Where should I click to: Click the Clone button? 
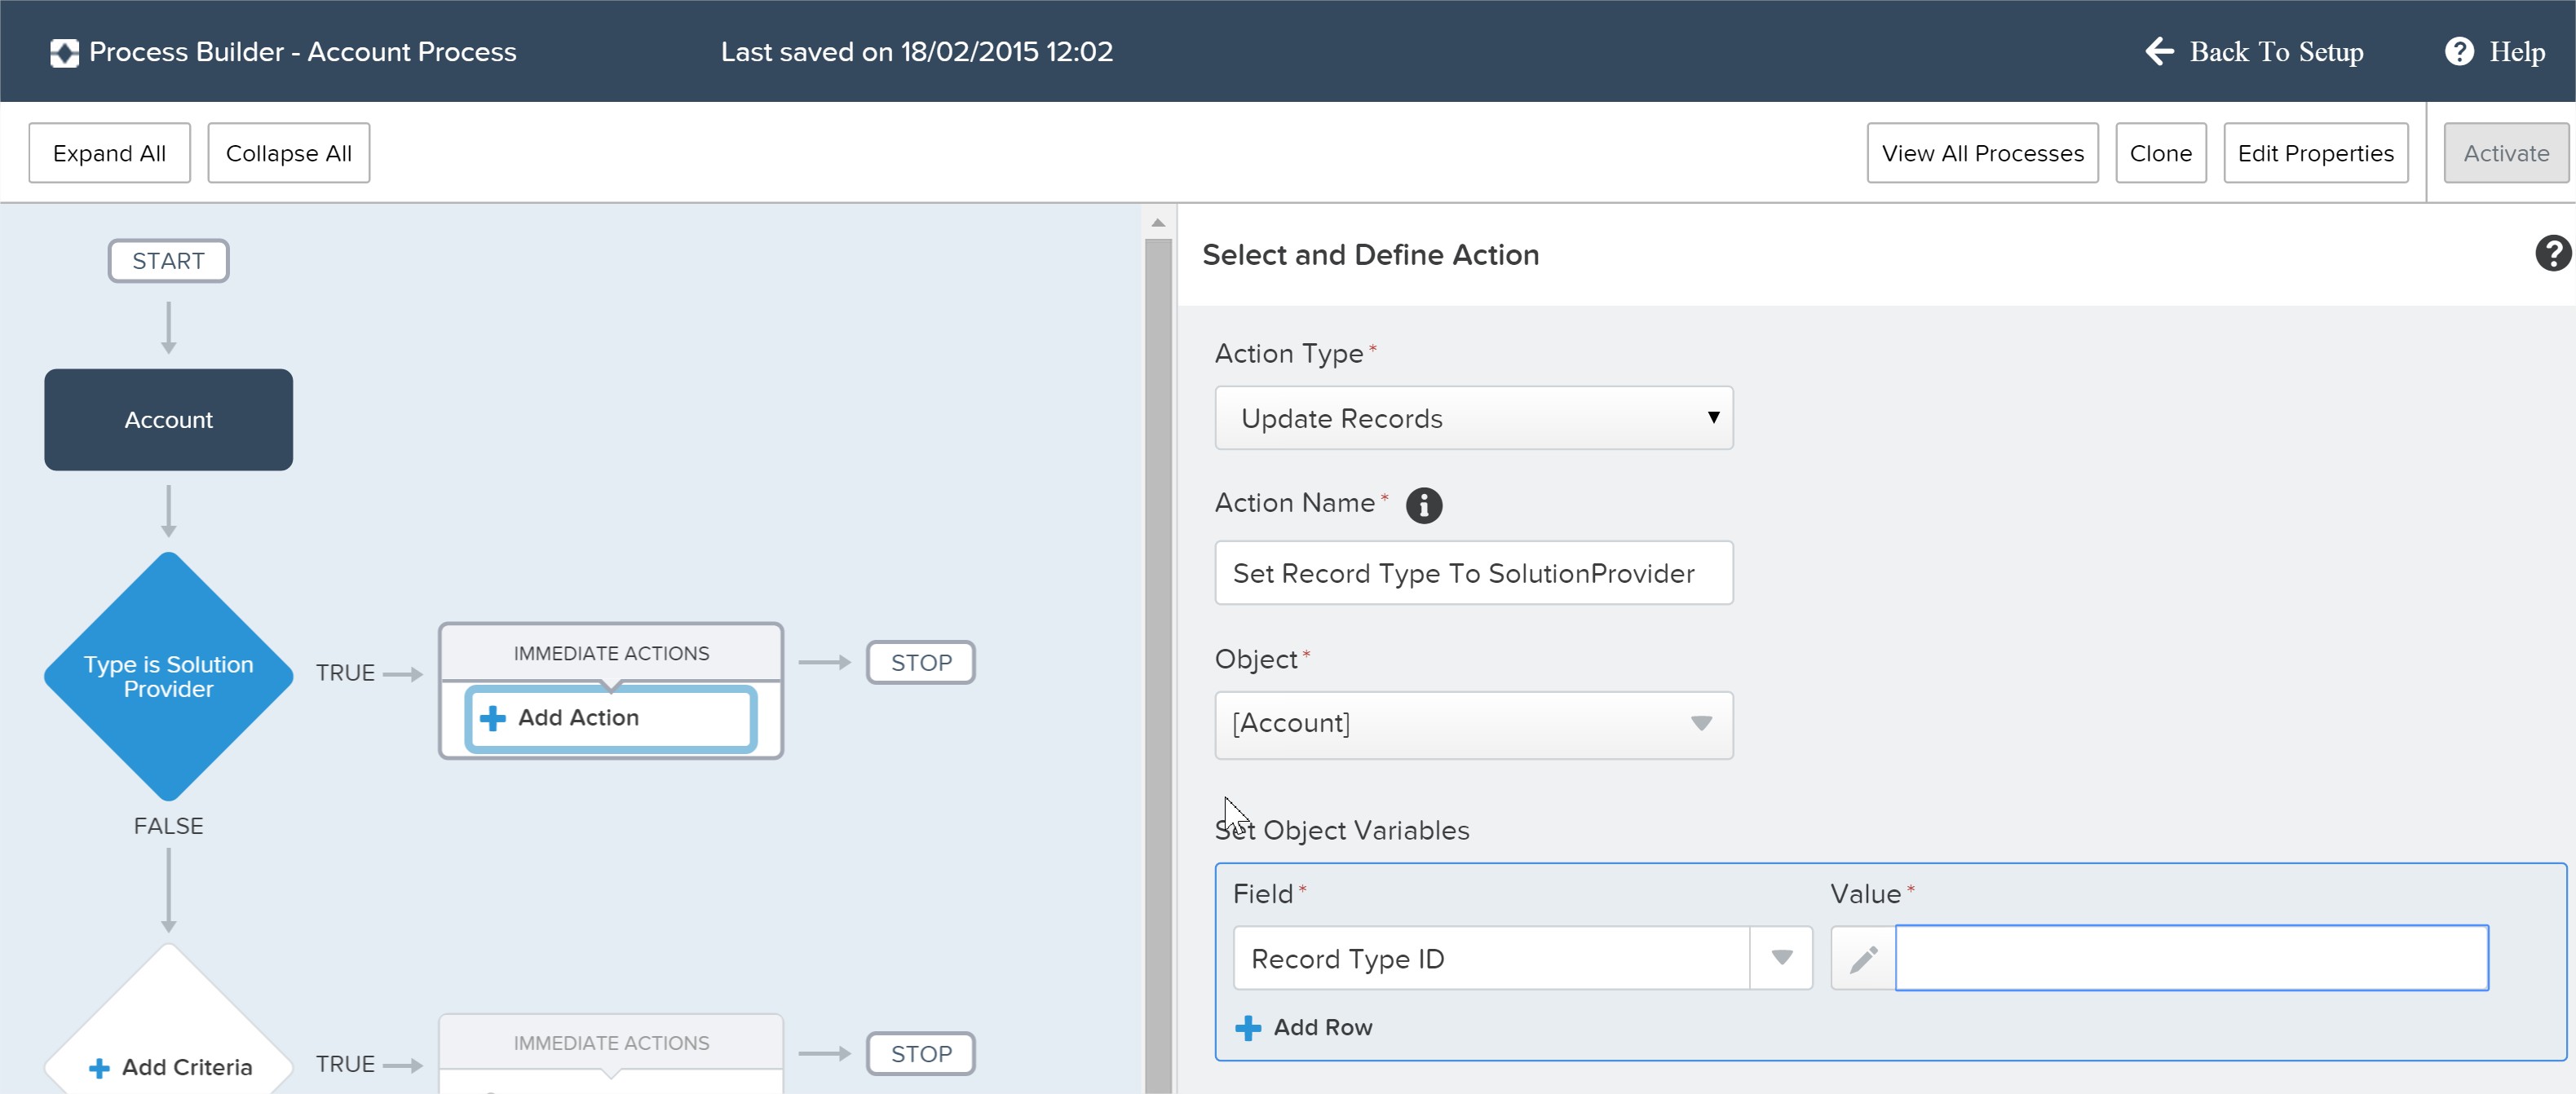pyautogui.click(x=2160, y=153)
